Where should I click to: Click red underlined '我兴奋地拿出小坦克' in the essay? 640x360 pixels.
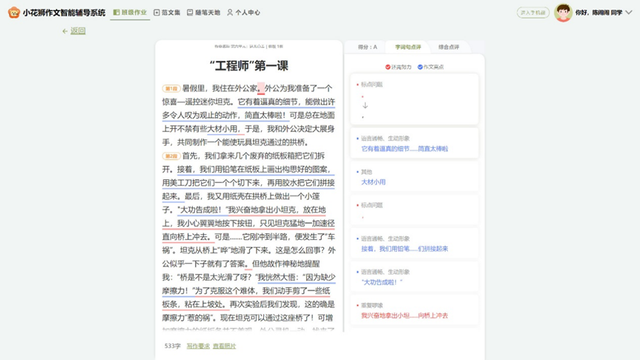pyautogui.click(x=261, y=210)
